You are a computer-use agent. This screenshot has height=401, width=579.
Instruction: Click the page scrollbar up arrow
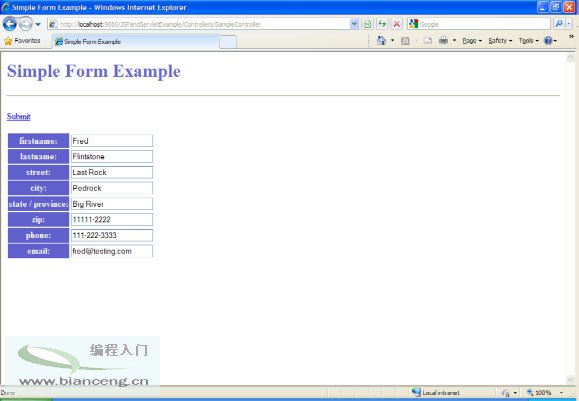click(x=571, y=57)
